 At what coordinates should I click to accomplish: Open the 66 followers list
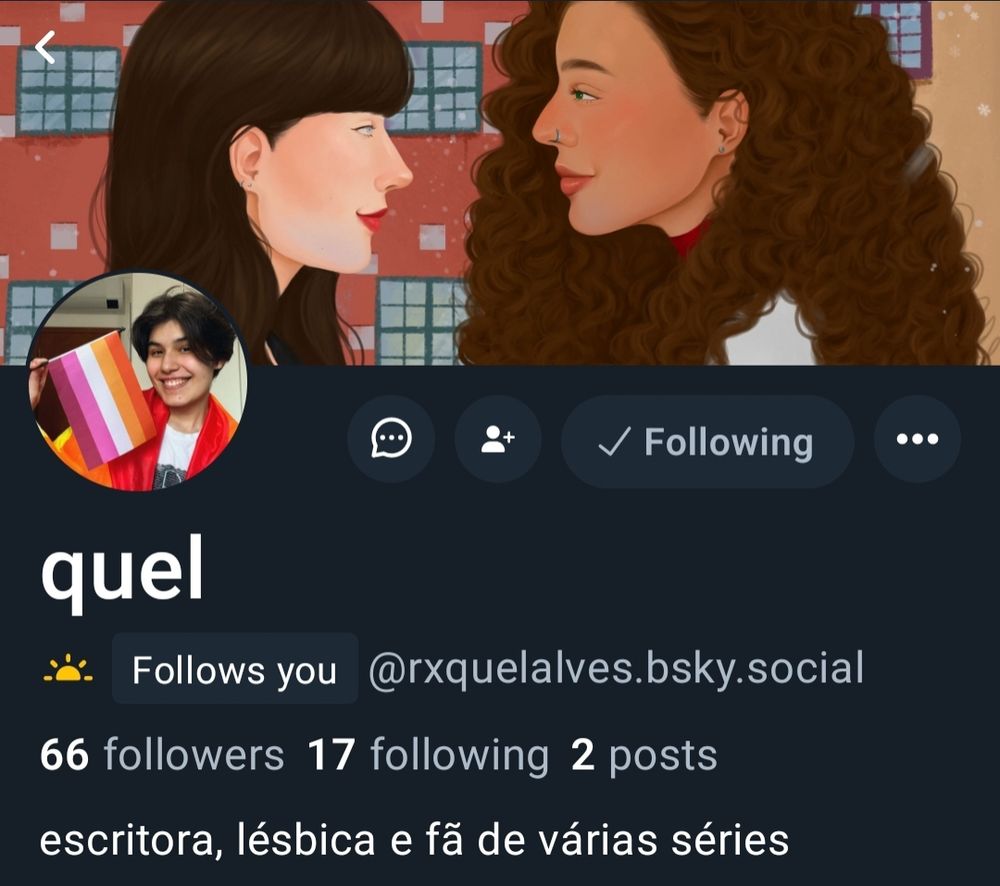pyautogui.click(x=162, y=755)
